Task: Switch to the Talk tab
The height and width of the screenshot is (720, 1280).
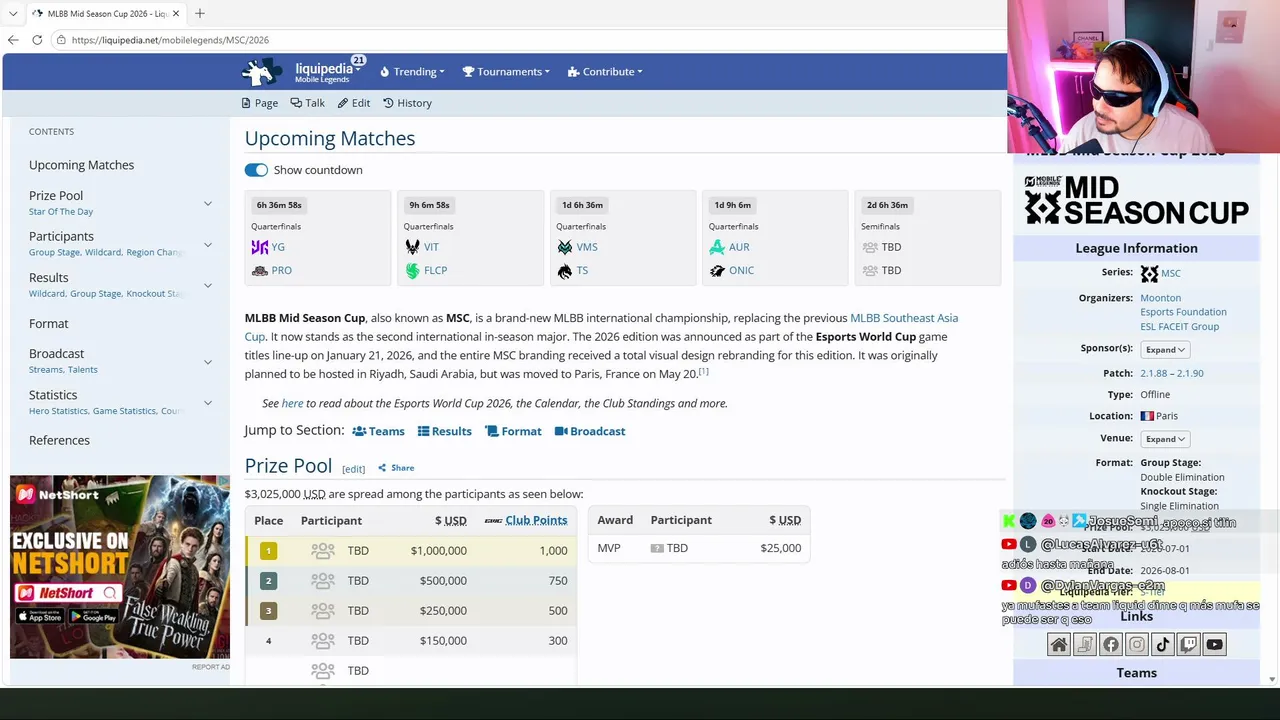Action: 308,103
